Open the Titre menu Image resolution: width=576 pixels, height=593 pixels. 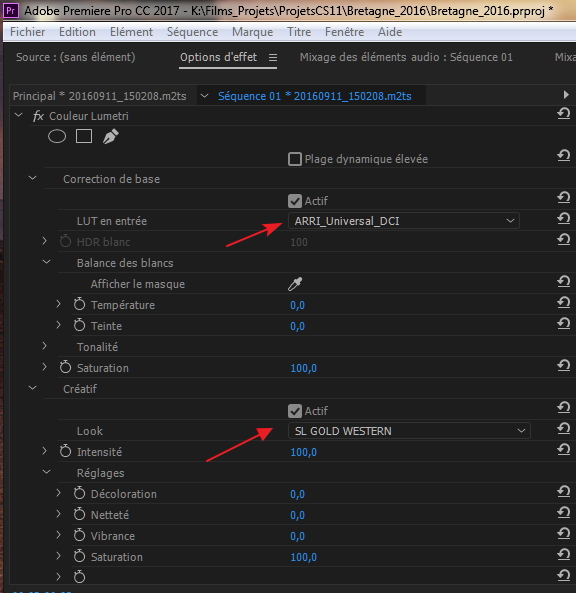click(299, 32)
